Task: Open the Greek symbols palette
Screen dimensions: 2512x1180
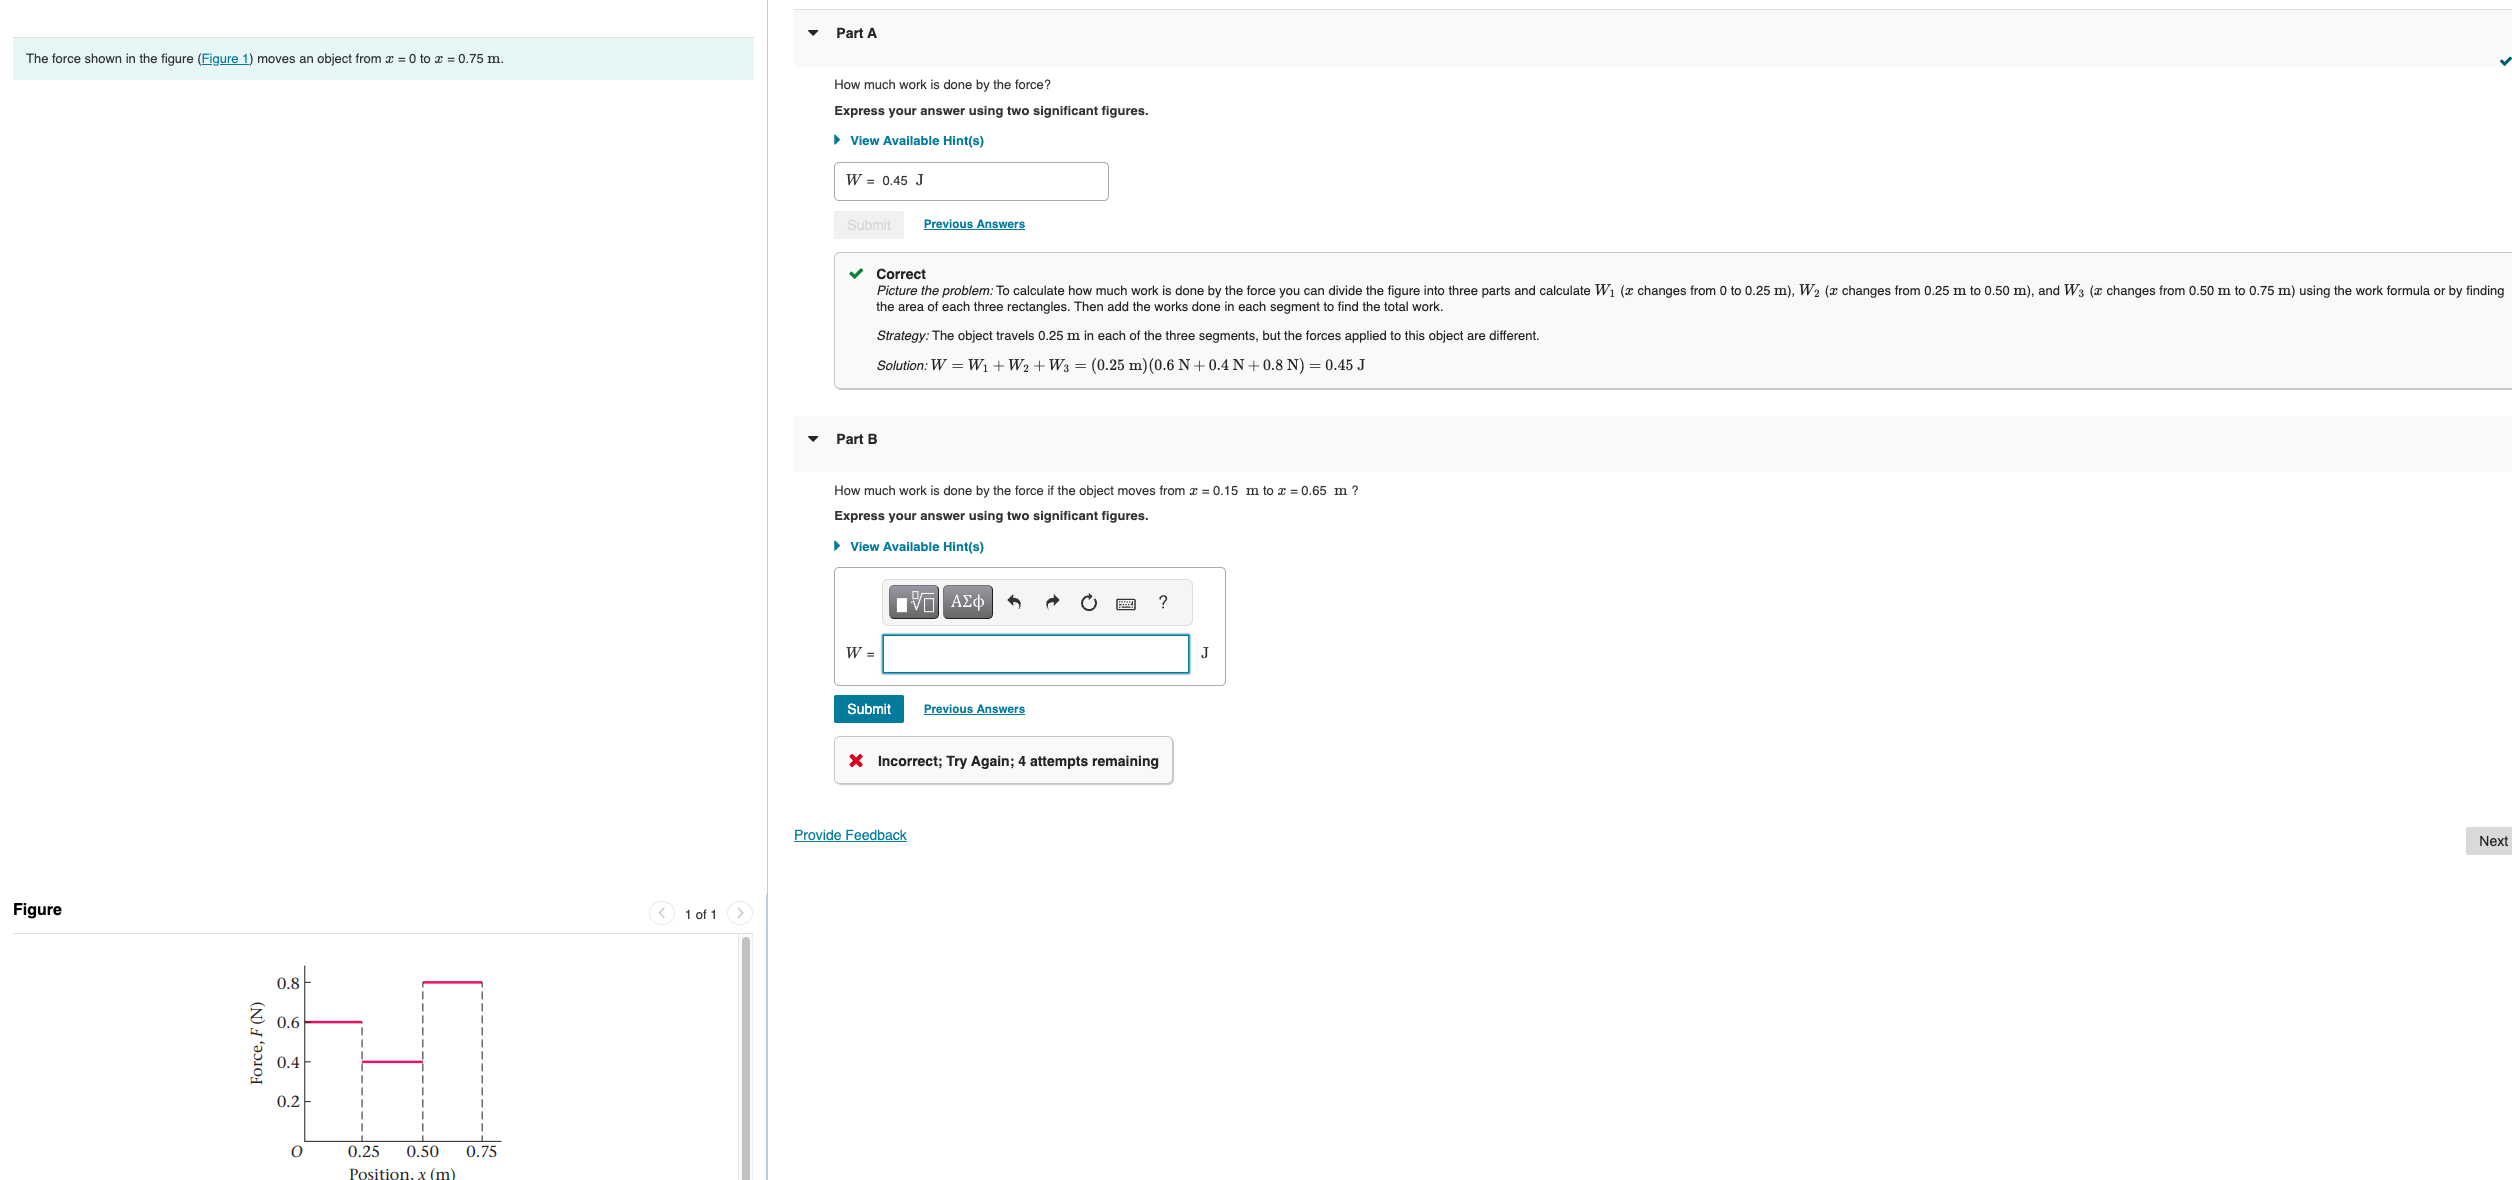Action: point(967,602)
